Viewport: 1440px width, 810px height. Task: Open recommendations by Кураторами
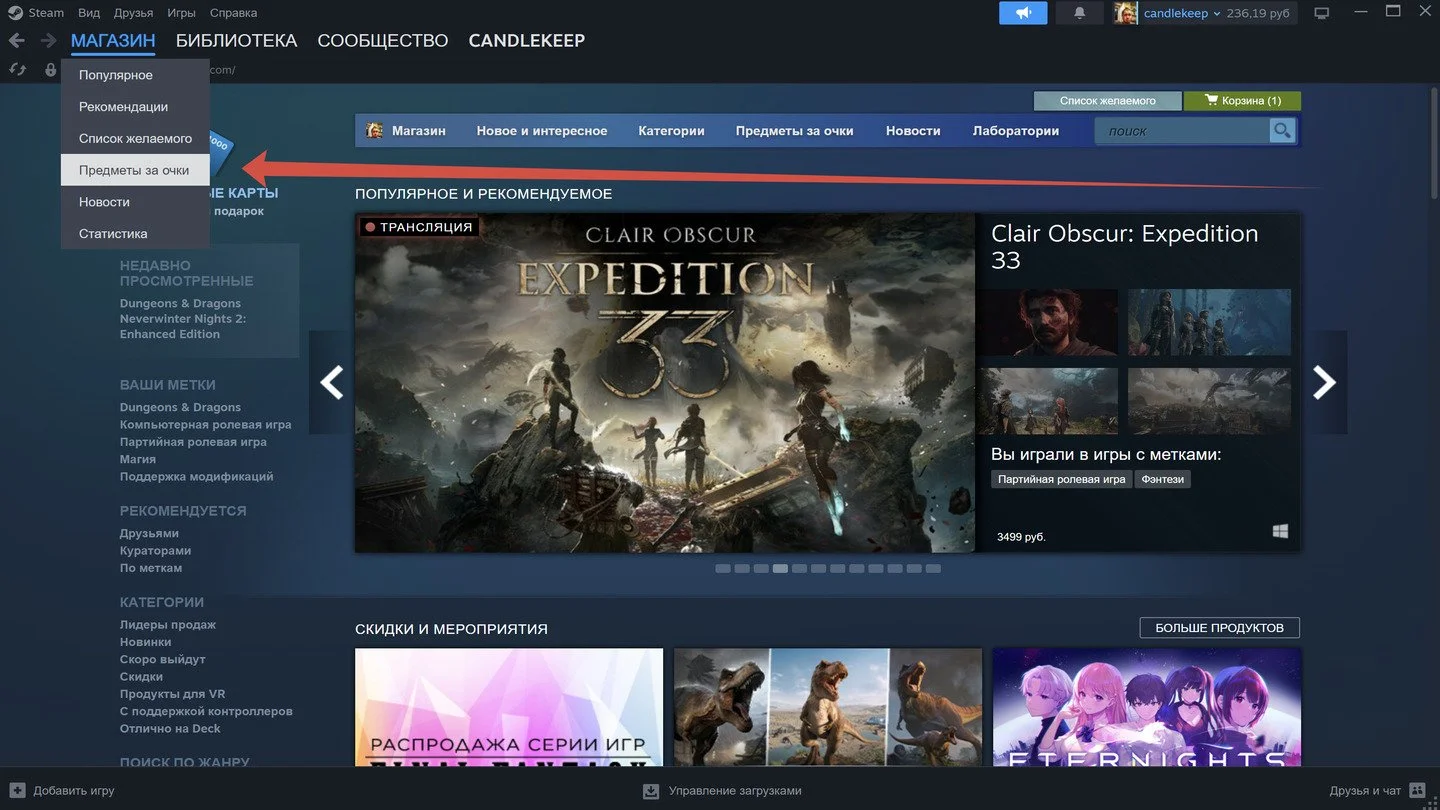click(156, 551)
